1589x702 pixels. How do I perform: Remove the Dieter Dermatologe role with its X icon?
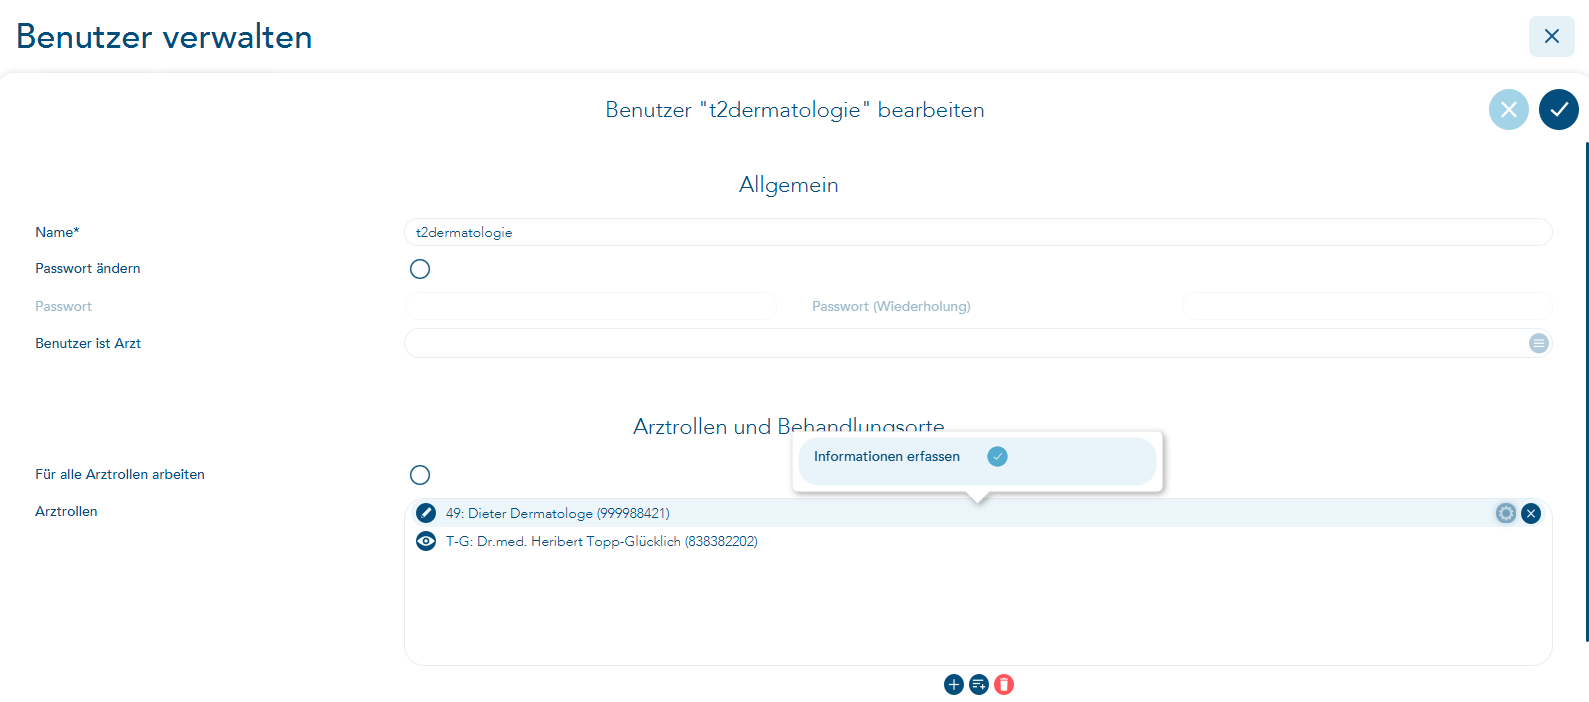click(x=1531, y=513)
